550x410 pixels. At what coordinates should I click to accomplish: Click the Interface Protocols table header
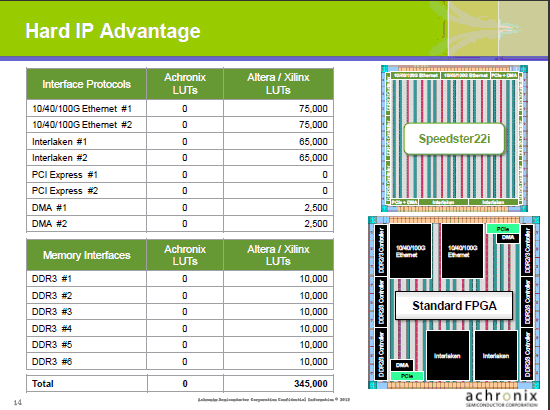tap(86, 84)
